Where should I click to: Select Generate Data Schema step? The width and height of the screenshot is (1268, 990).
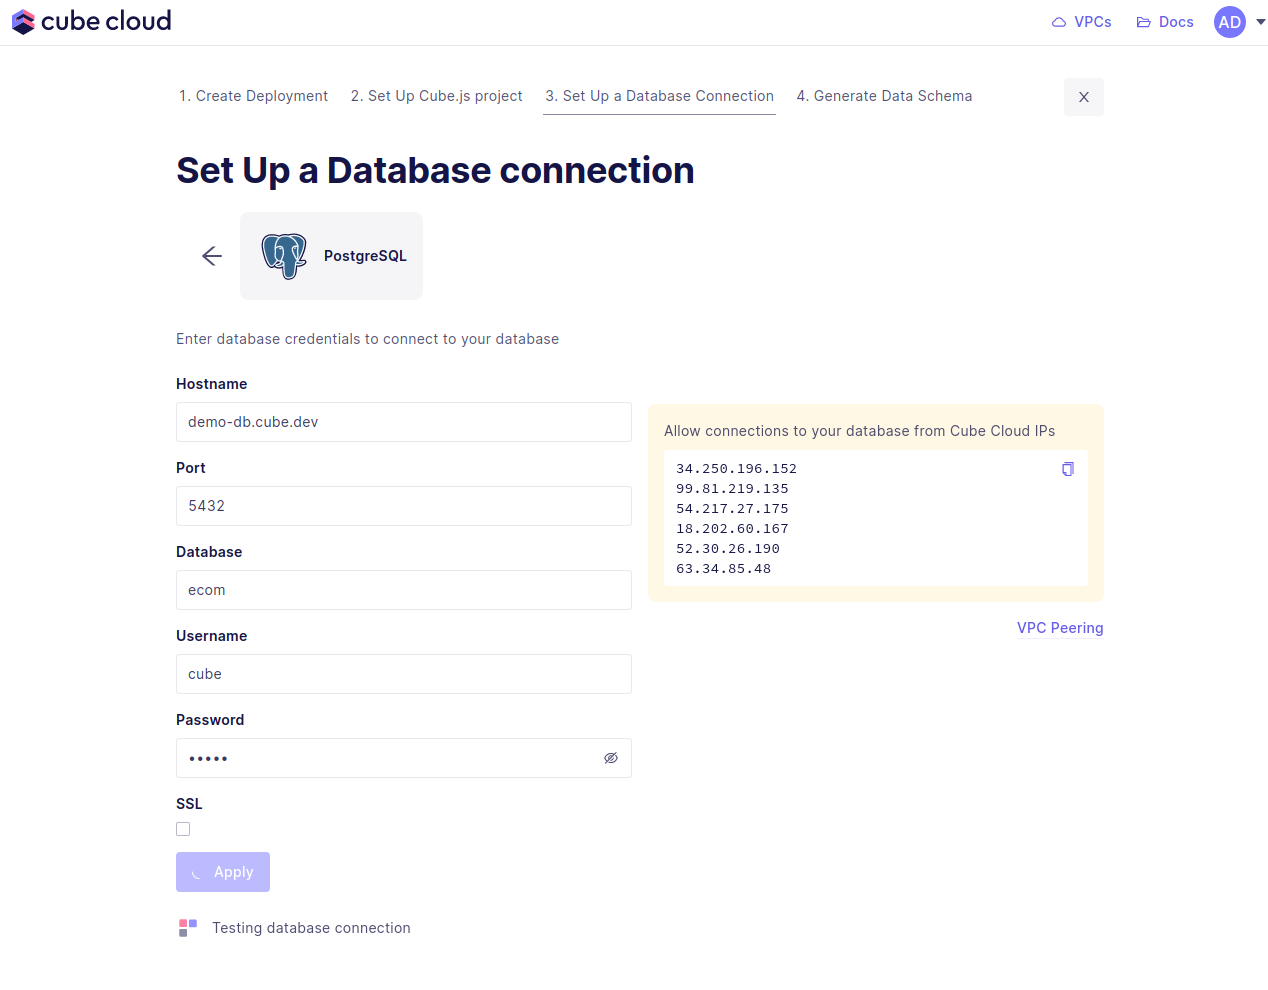884,96
